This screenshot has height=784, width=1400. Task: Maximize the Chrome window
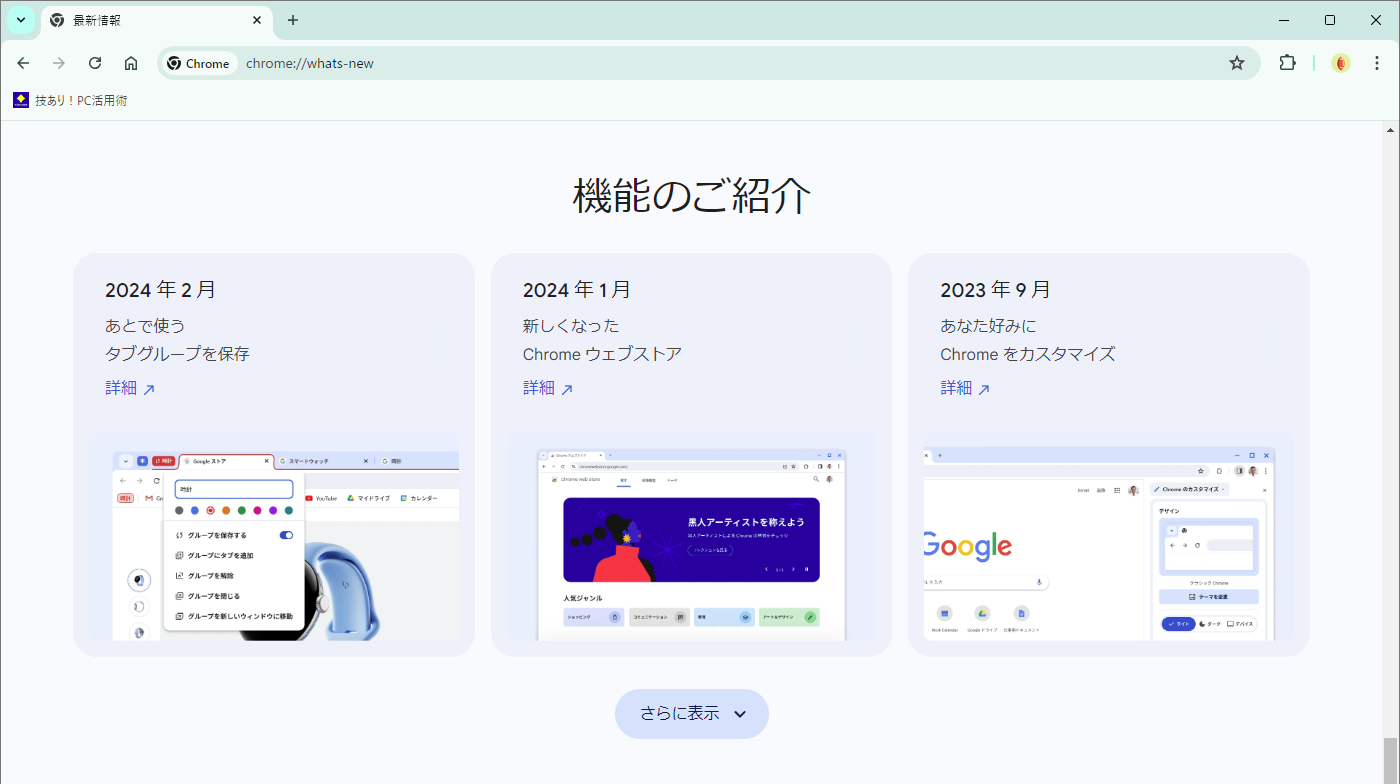1329,20
